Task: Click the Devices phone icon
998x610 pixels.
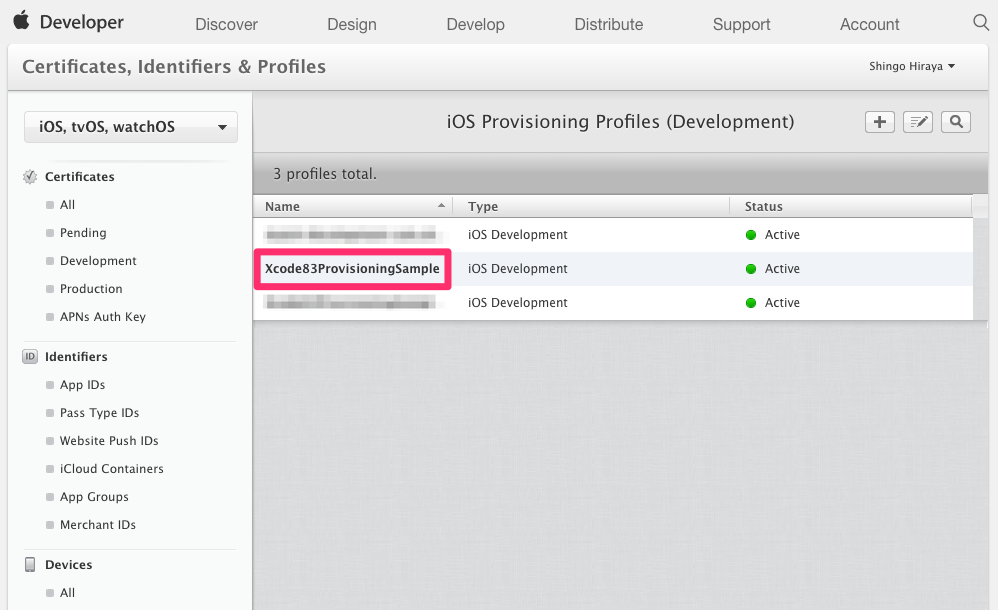Action: point(30,565)
